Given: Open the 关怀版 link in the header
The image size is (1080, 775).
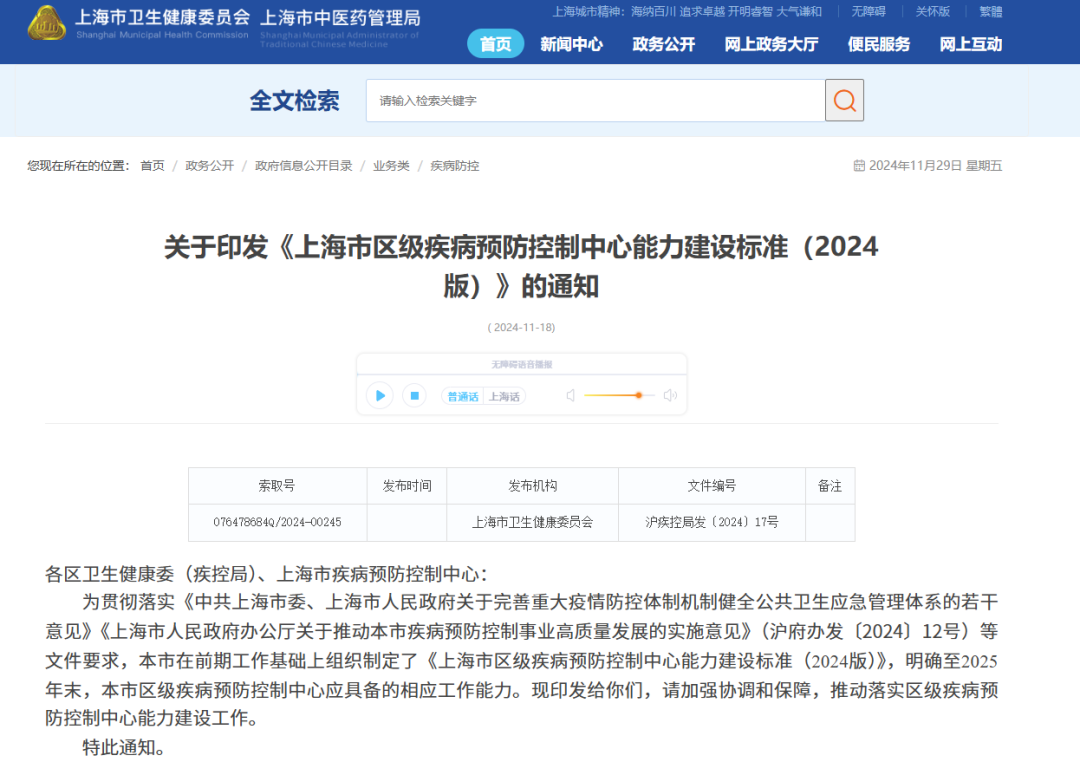Looking at the screenshot, I should (x=932, y=12).
